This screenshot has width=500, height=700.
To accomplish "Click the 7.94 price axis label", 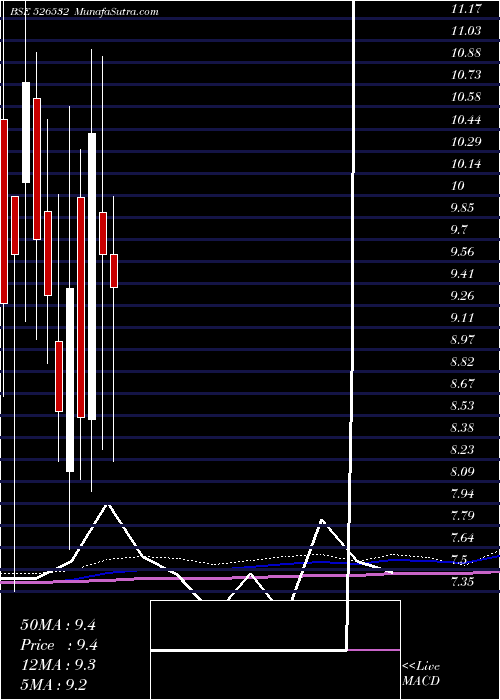I will (x=462, y=494).
